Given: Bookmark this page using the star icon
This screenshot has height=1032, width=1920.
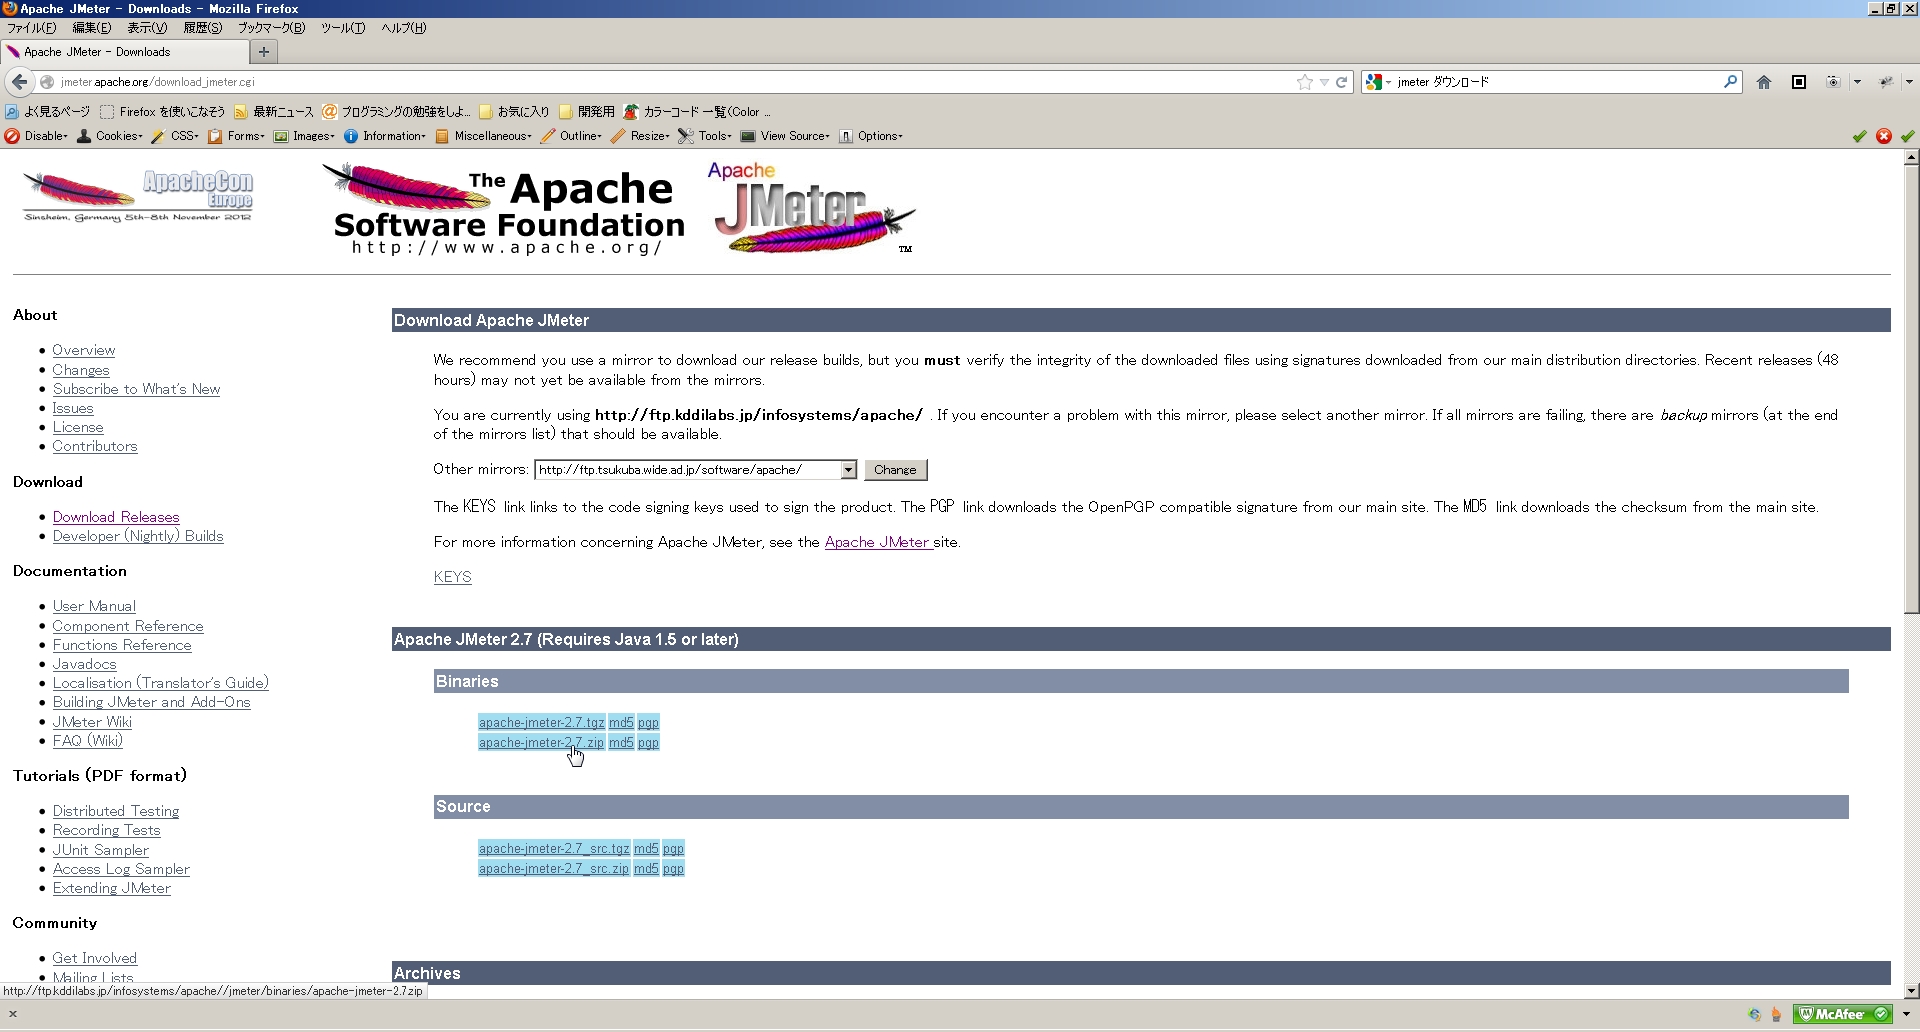Looking at the screenshot, I should (x=1304, y=82).
